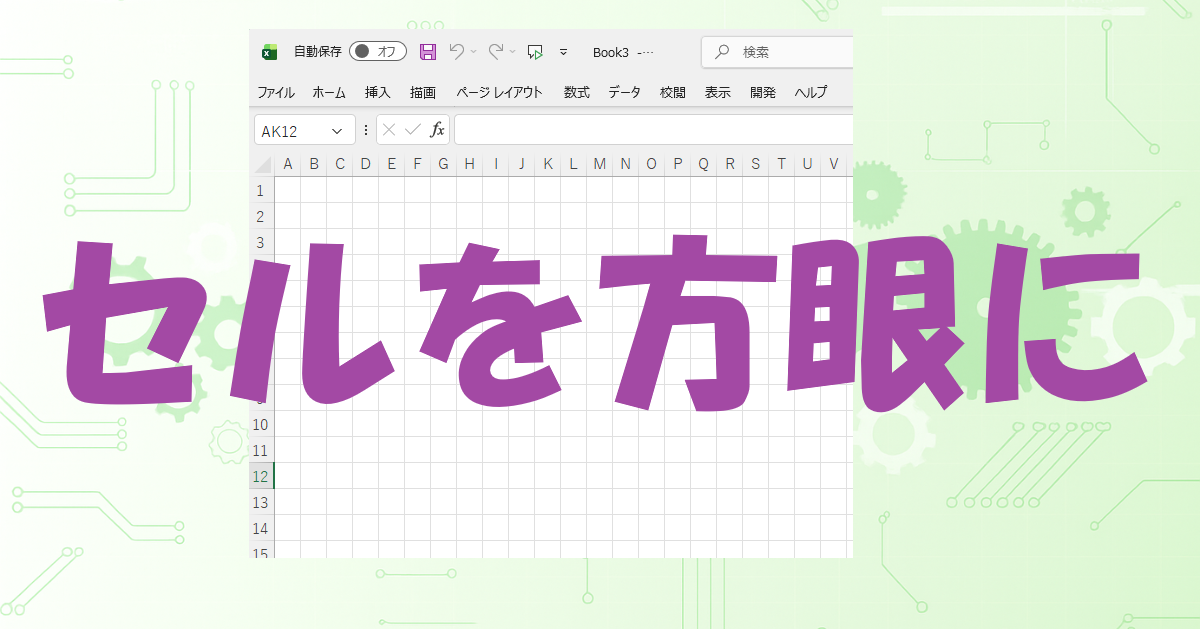Click the fx insert function icon
This screenshot has width=1200, height=629.
(x=437, y=130)
